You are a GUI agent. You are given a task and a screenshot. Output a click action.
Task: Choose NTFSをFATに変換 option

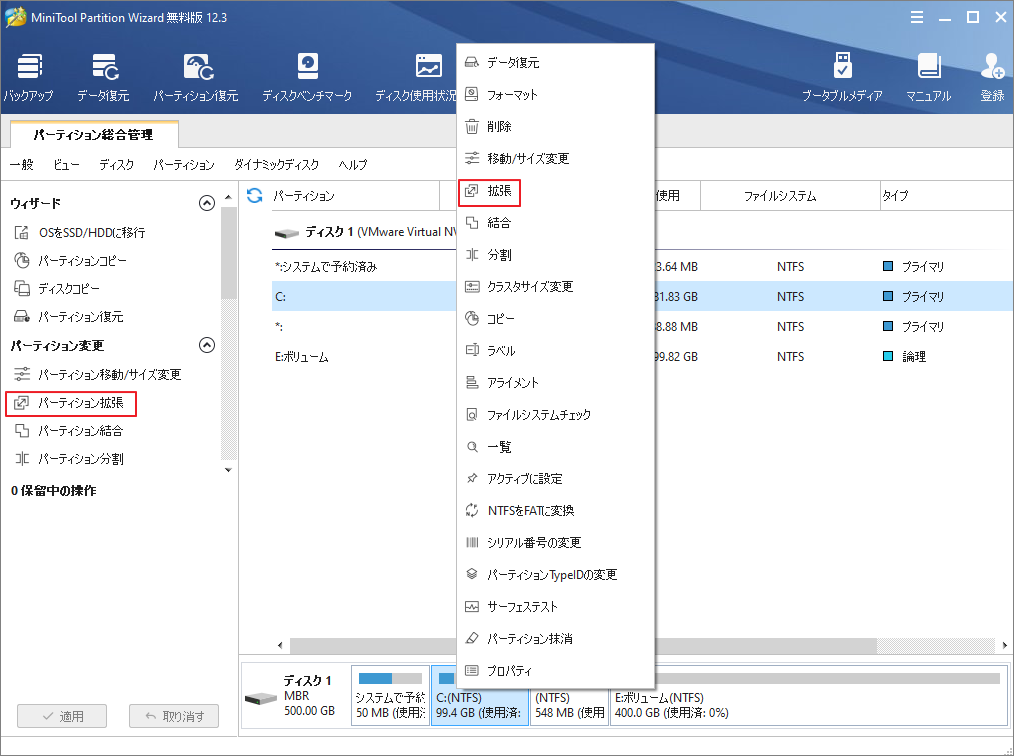point(556,511)
